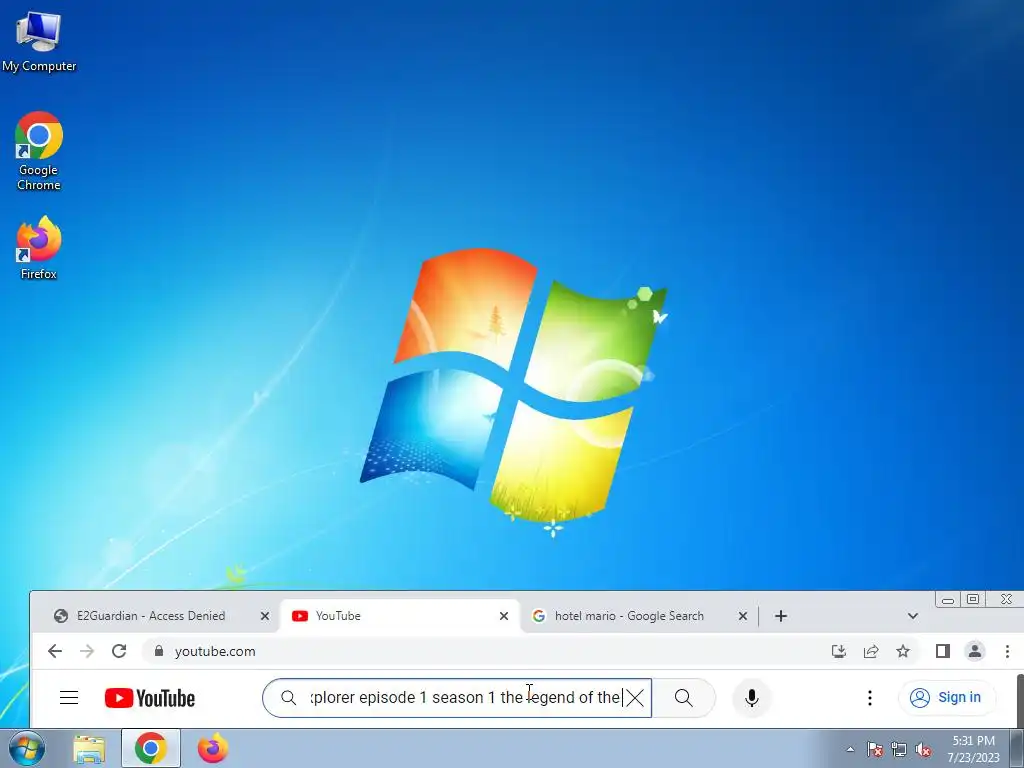Bookmark this page with star icon

point(903,651)
